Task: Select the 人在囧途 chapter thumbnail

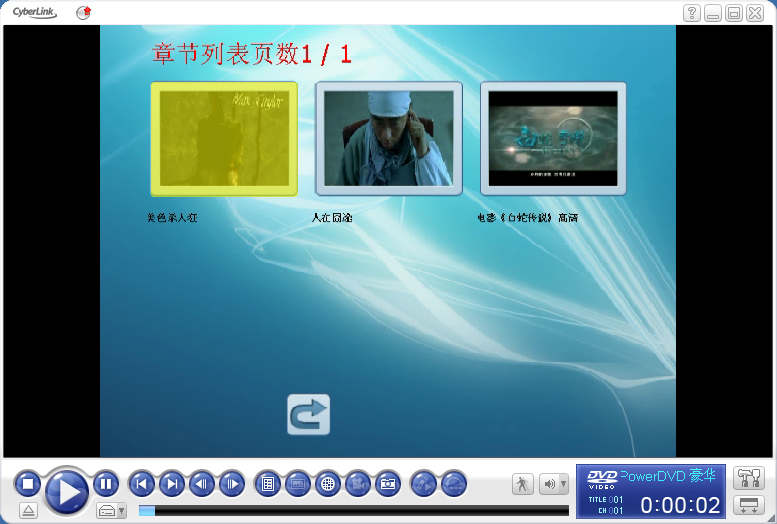Action: click(389, 139)
